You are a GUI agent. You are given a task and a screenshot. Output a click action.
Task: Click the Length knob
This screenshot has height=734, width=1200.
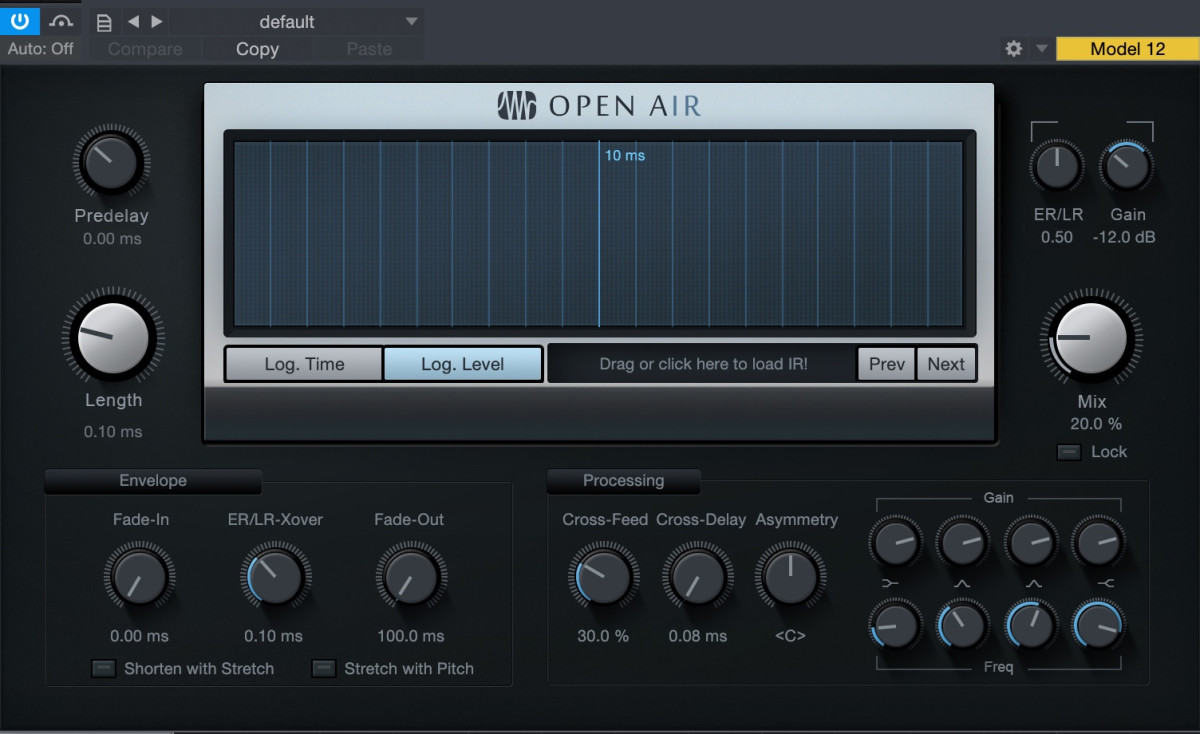tap(113, 337)
